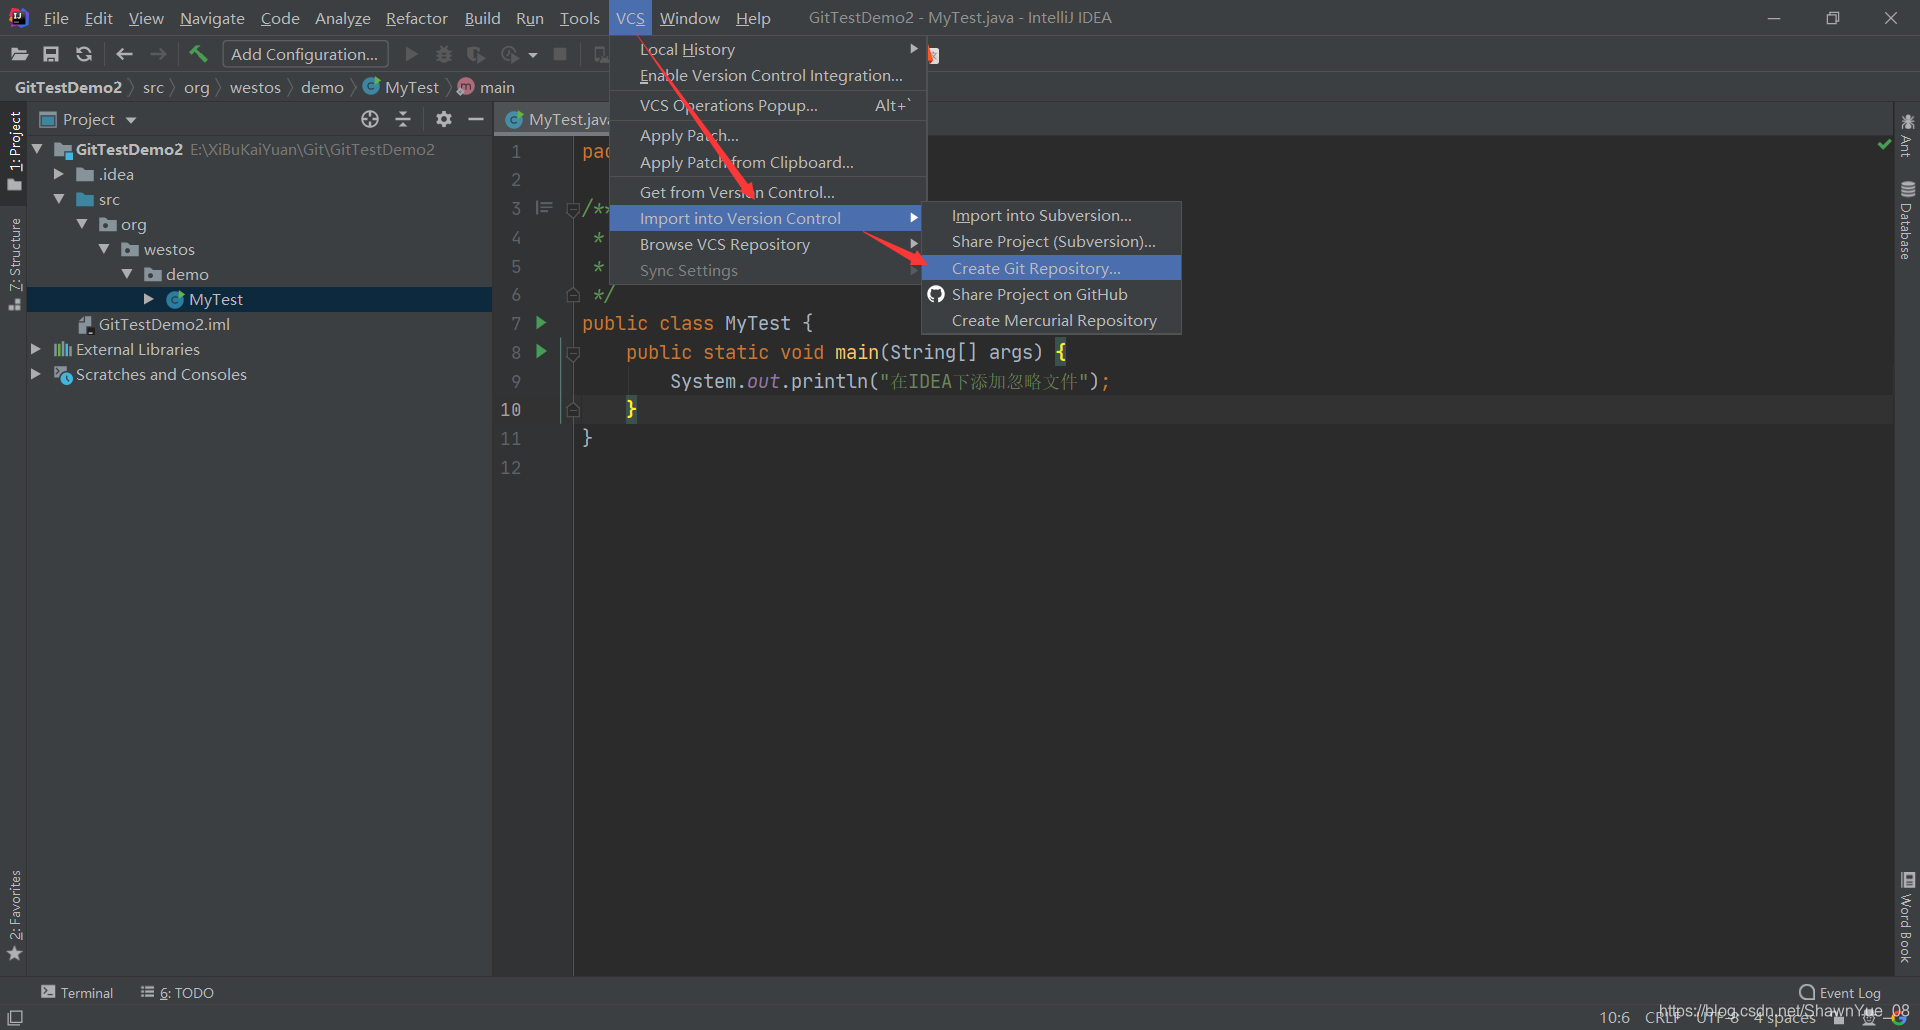Click the locate target icon in Project panel
The width and height of the screenshot is (1920, 1030).
click(x=370, y=119)
